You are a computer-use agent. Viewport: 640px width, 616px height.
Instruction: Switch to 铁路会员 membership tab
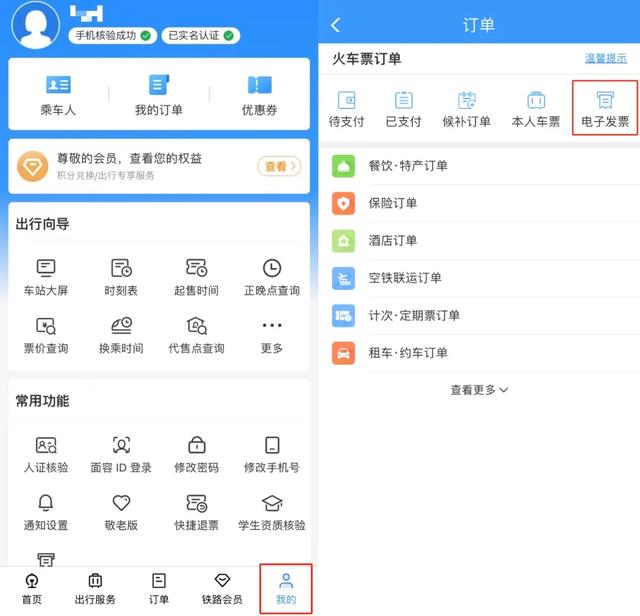pos(222,589)
